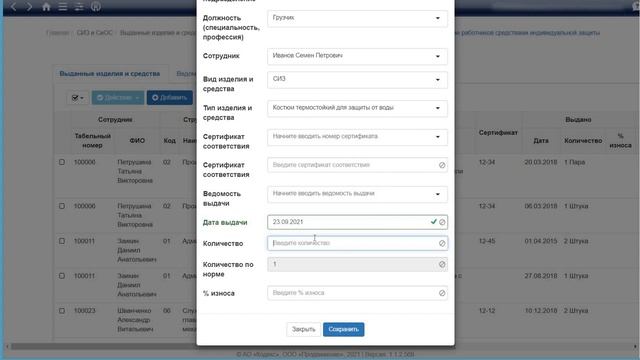Click the Табельный номер column header
The image size is (640, 360).
click(x=93, y=141)
